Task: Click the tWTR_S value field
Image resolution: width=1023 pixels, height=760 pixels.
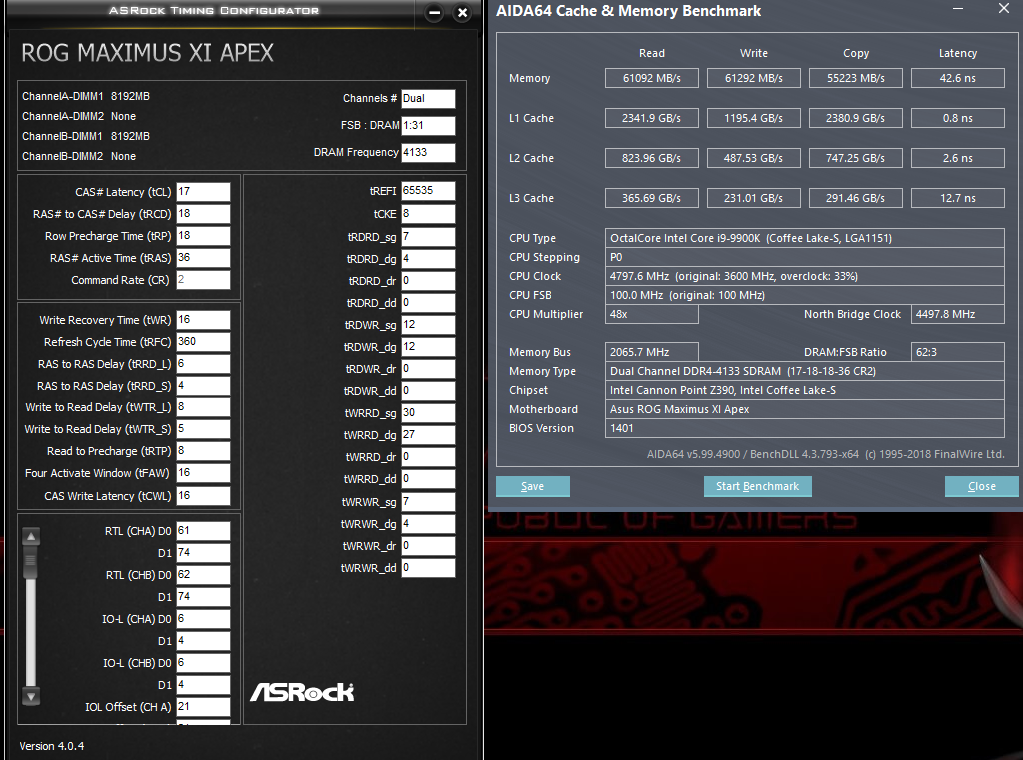Action: (x=203, y=429)
